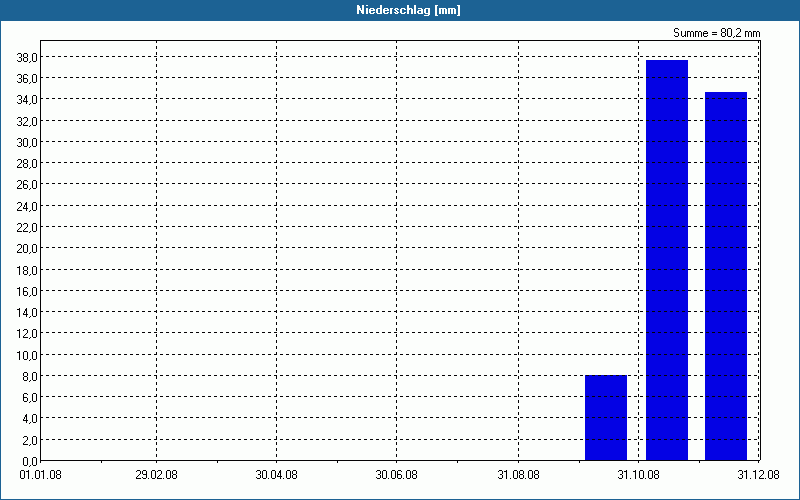
Task: Click the 20,0 y-axis label
Action: [27, 248]
